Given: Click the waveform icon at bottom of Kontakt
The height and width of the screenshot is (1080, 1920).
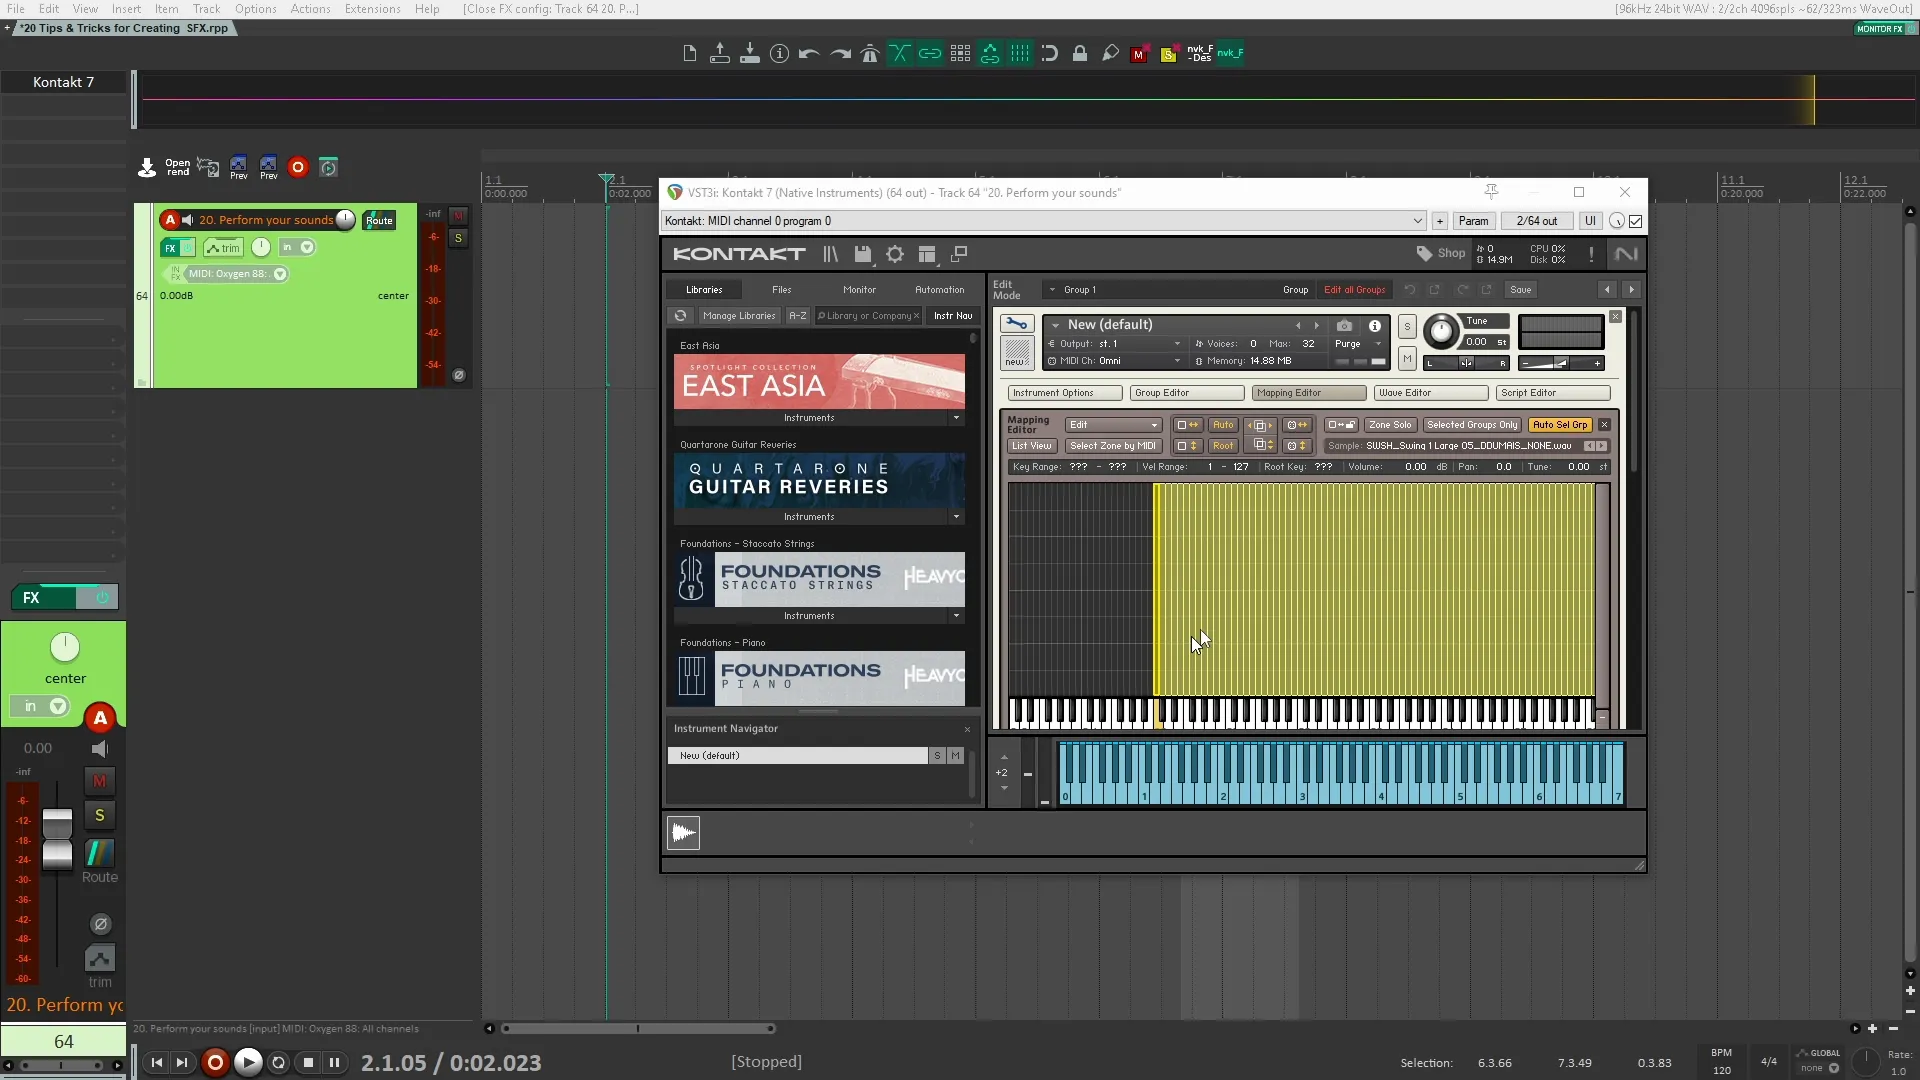Looking at the screenshot, I should pos(684,832).
